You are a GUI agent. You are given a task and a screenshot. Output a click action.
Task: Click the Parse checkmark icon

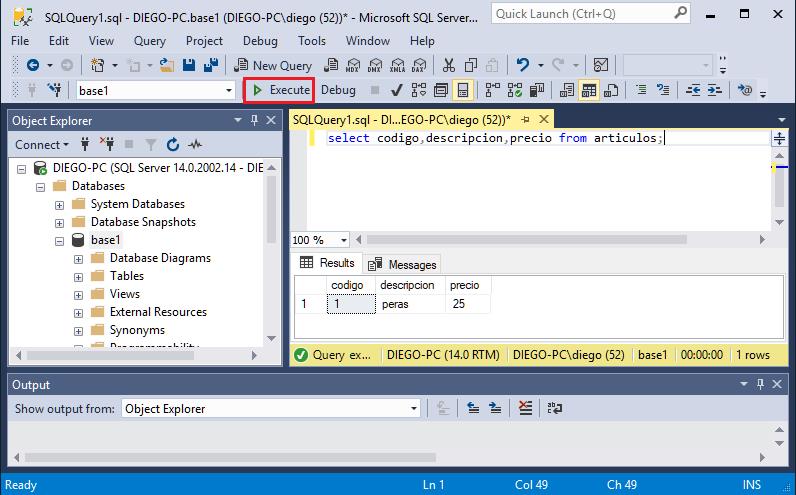(x=396, y=90)
